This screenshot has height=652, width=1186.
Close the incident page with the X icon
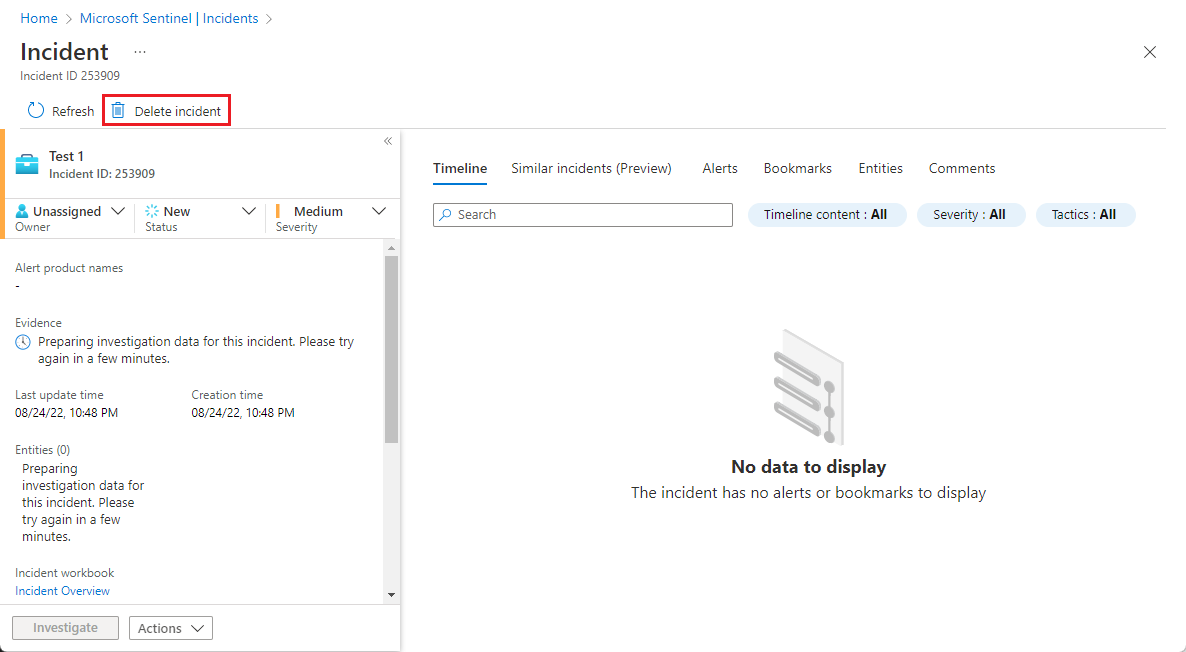(1149, 51)
